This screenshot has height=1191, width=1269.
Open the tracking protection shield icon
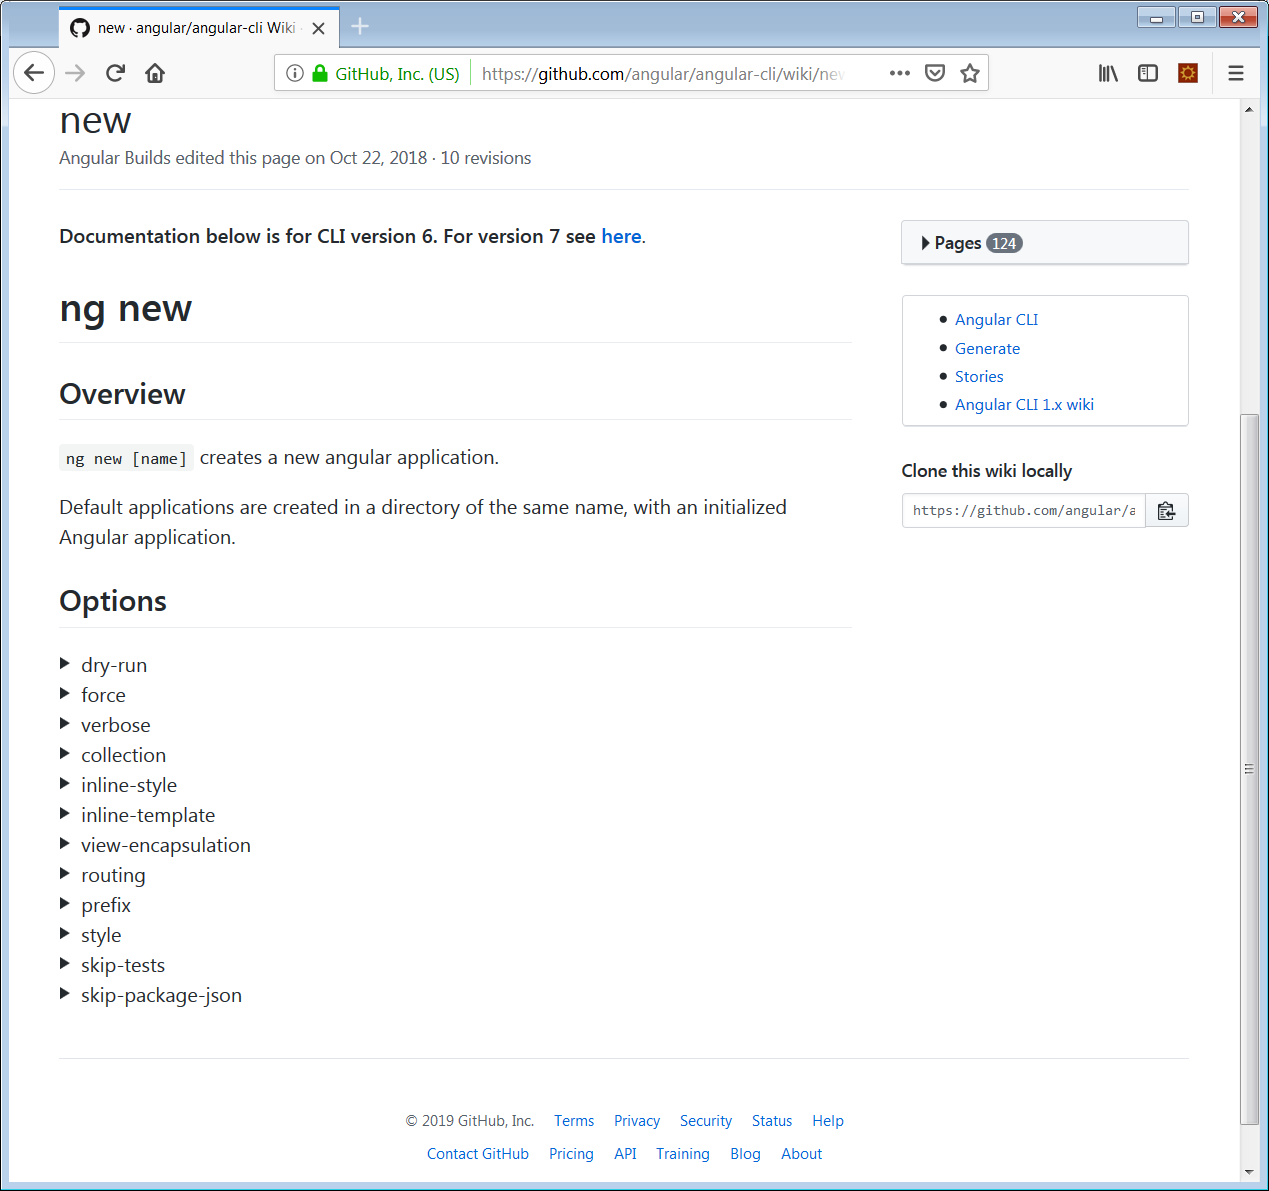click(x=934, y=72)
